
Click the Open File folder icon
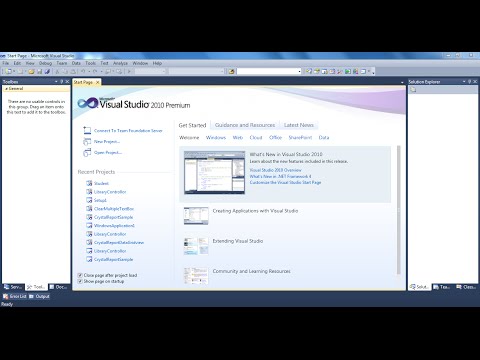tap(31, 71)
